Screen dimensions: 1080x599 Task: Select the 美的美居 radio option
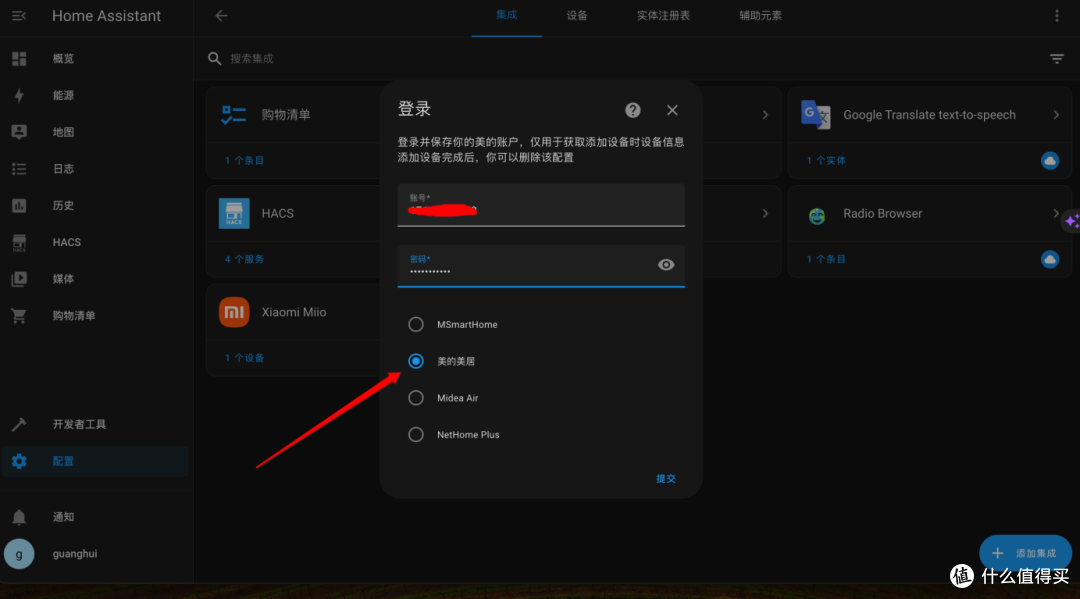point(415,361)
